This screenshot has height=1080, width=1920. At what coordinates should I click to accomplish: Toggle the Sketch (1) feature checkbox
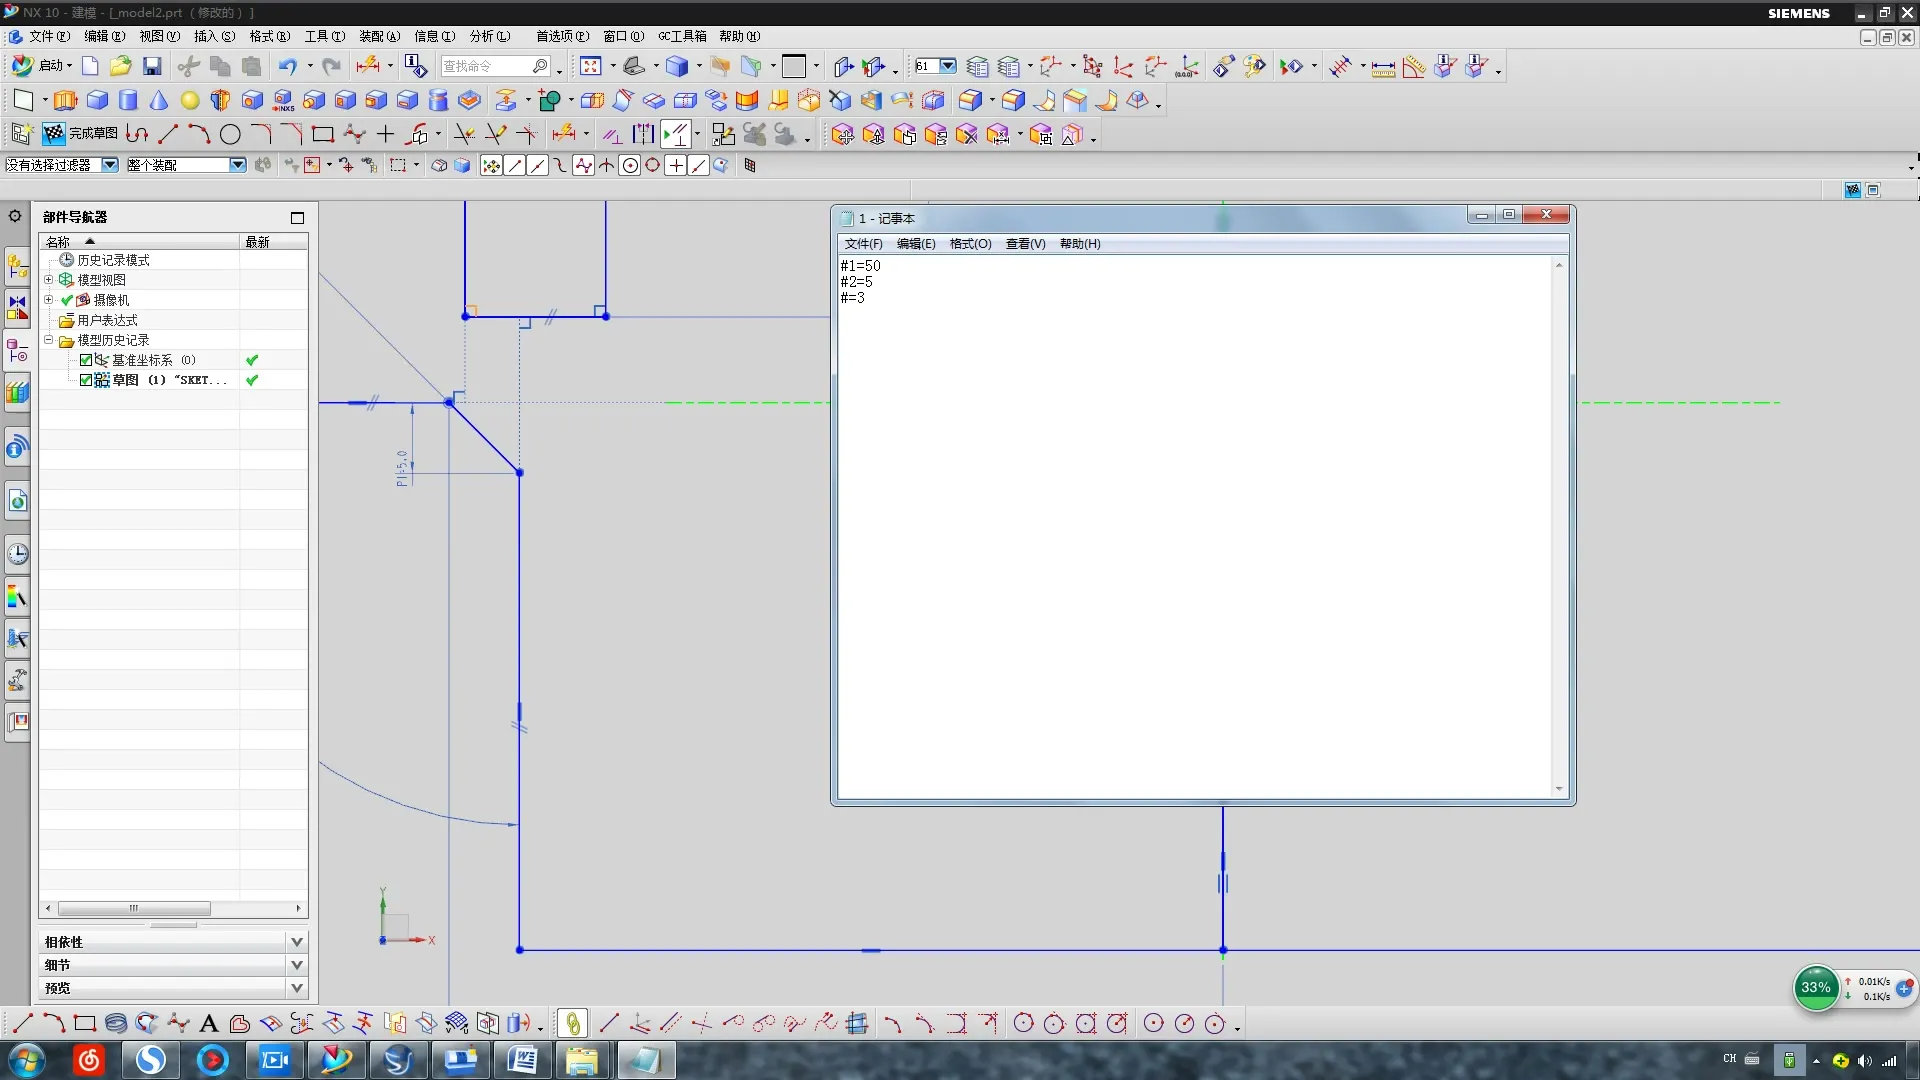[86, 380]
